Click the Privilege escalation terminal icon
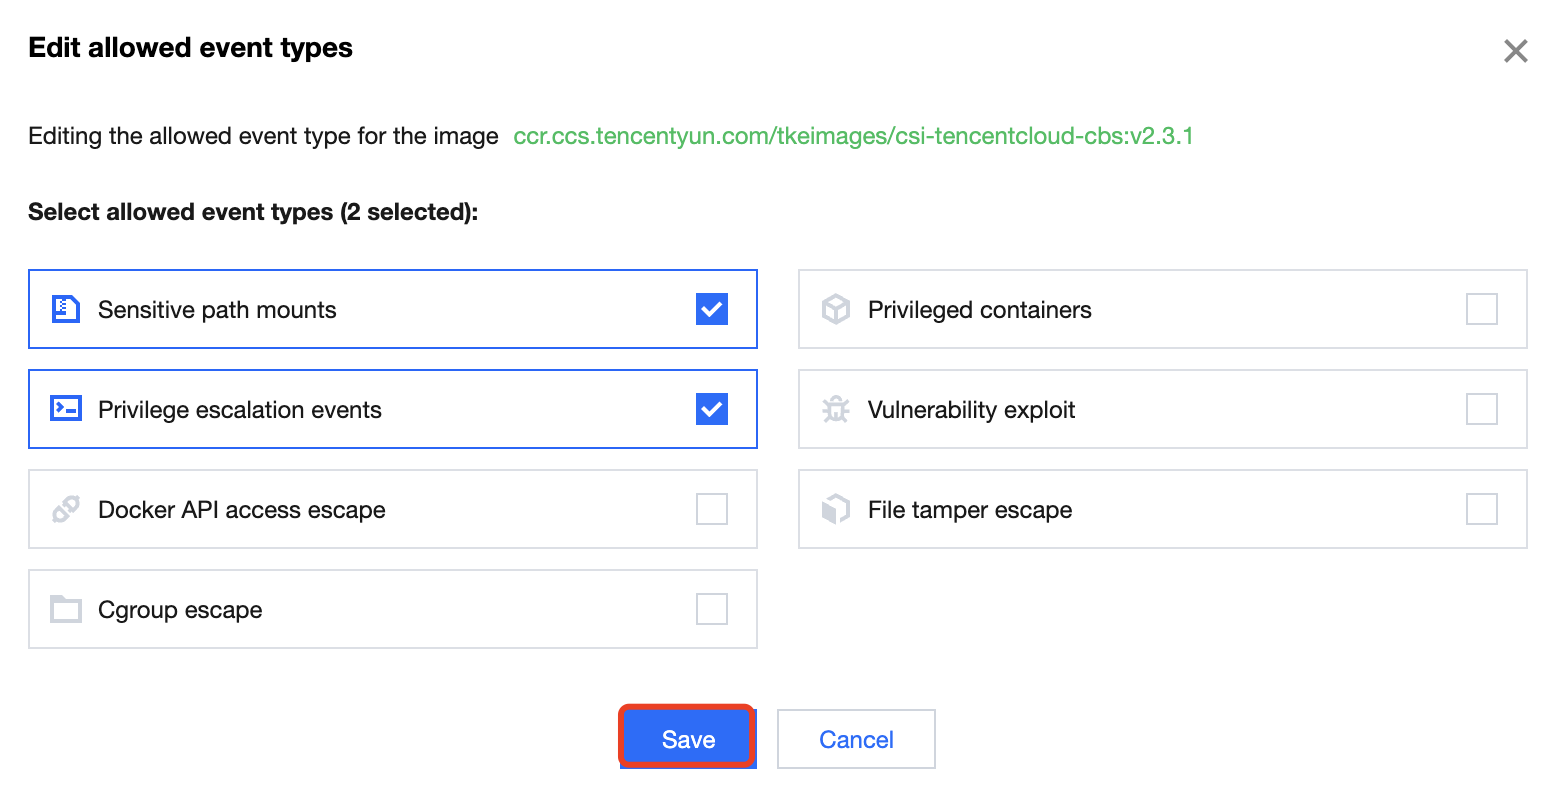The width and height of the screenshot is (1556, 790). (x=66, y=409)
